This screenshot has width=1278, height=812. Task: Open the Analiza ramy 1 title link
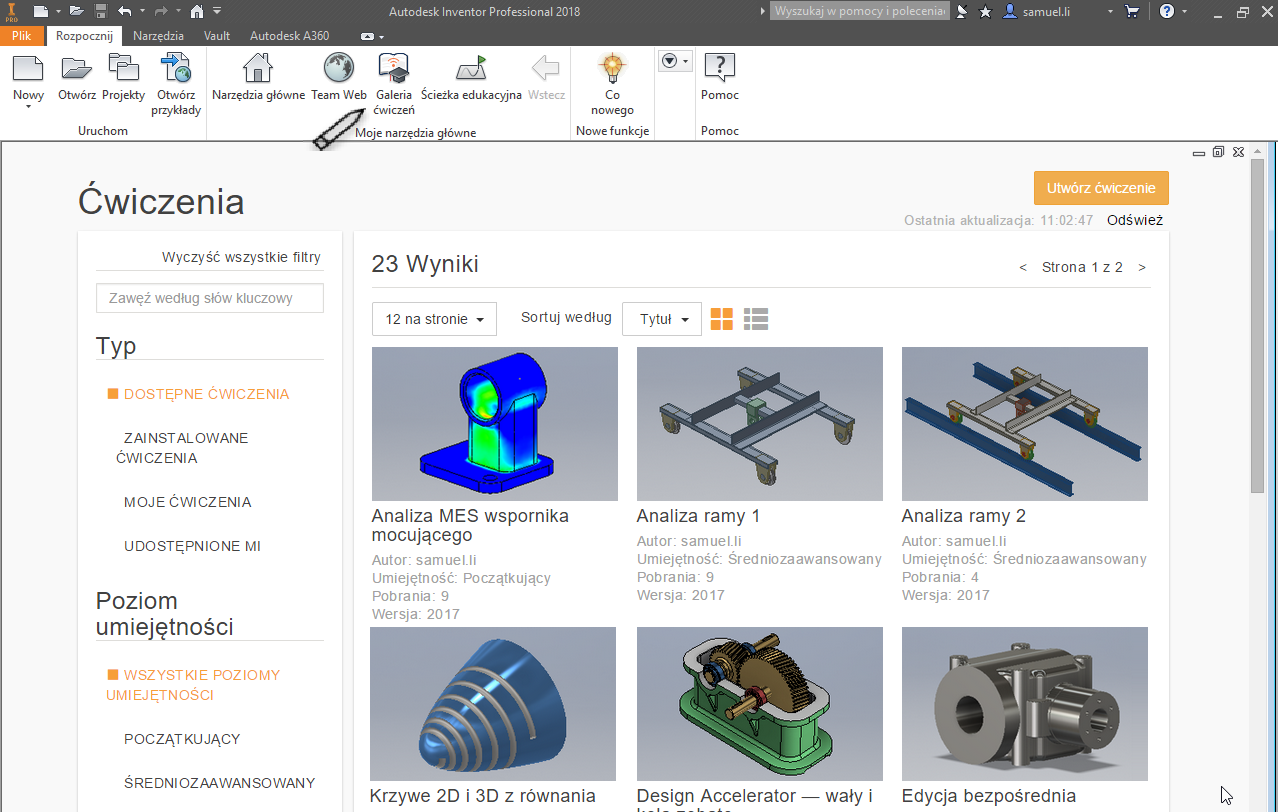(x=698, y=516)
